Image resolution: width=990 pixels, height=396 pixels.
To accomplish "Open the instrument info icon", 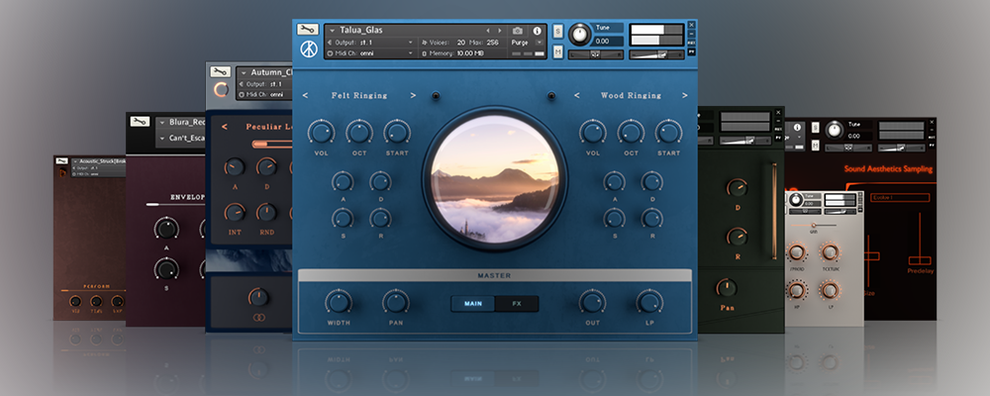I will pos(537,30).
